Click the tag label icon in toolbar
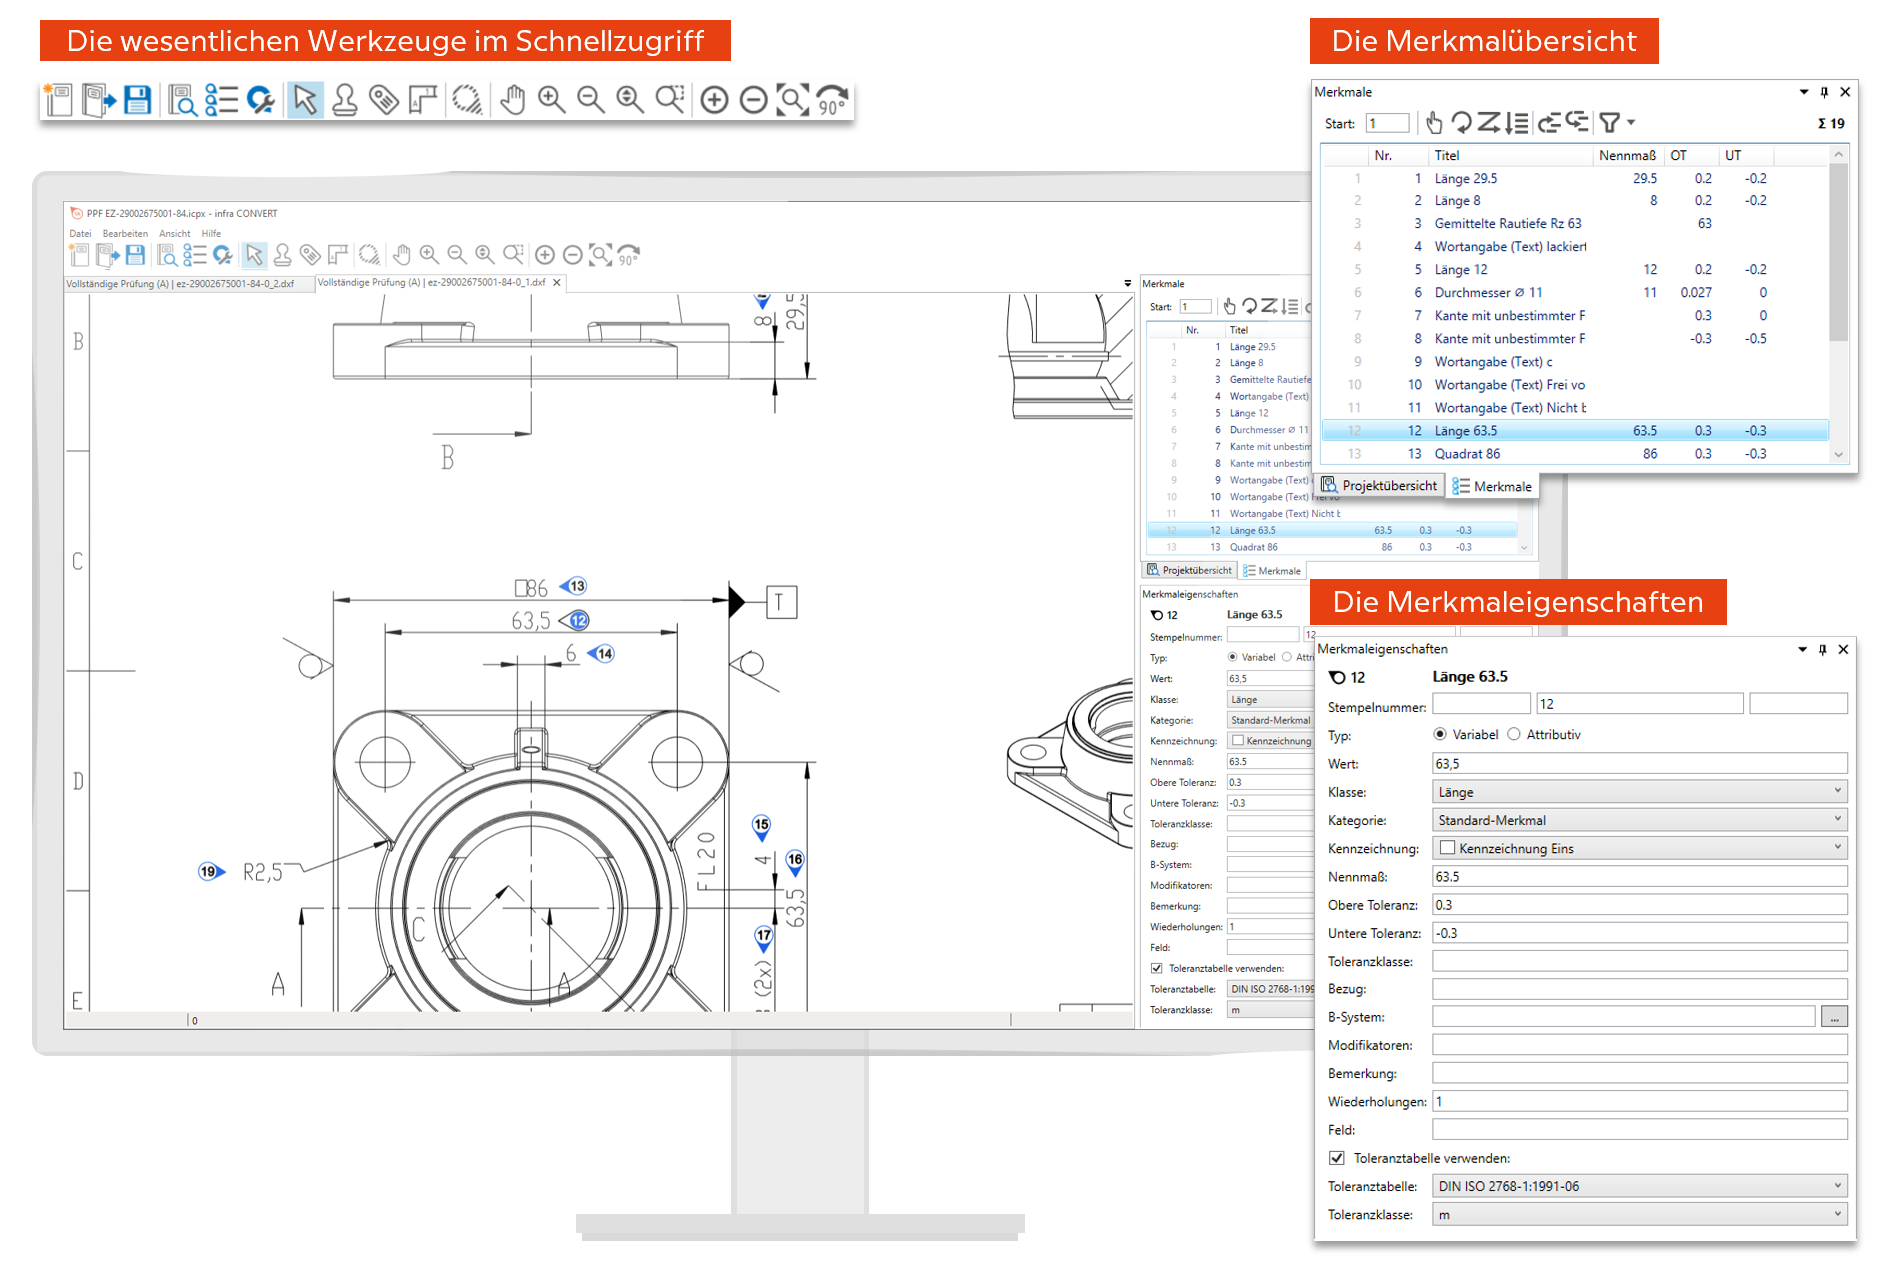The width and height of the screenshot is (1891, 1269). tap(384, 100)
